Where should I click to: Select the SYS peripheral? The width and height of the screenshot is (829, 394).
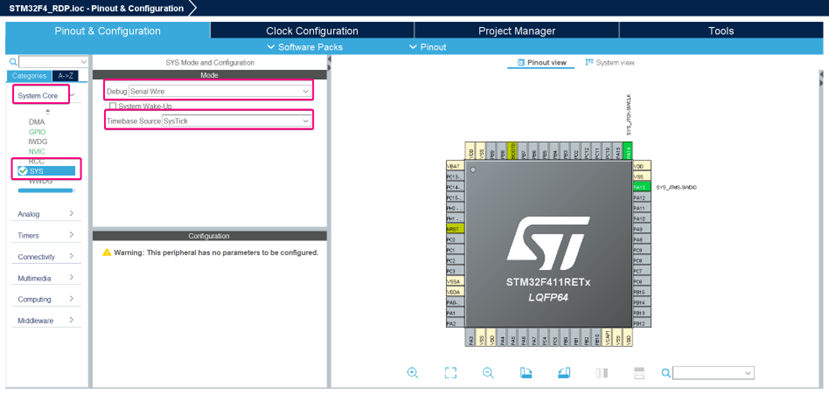46,171
